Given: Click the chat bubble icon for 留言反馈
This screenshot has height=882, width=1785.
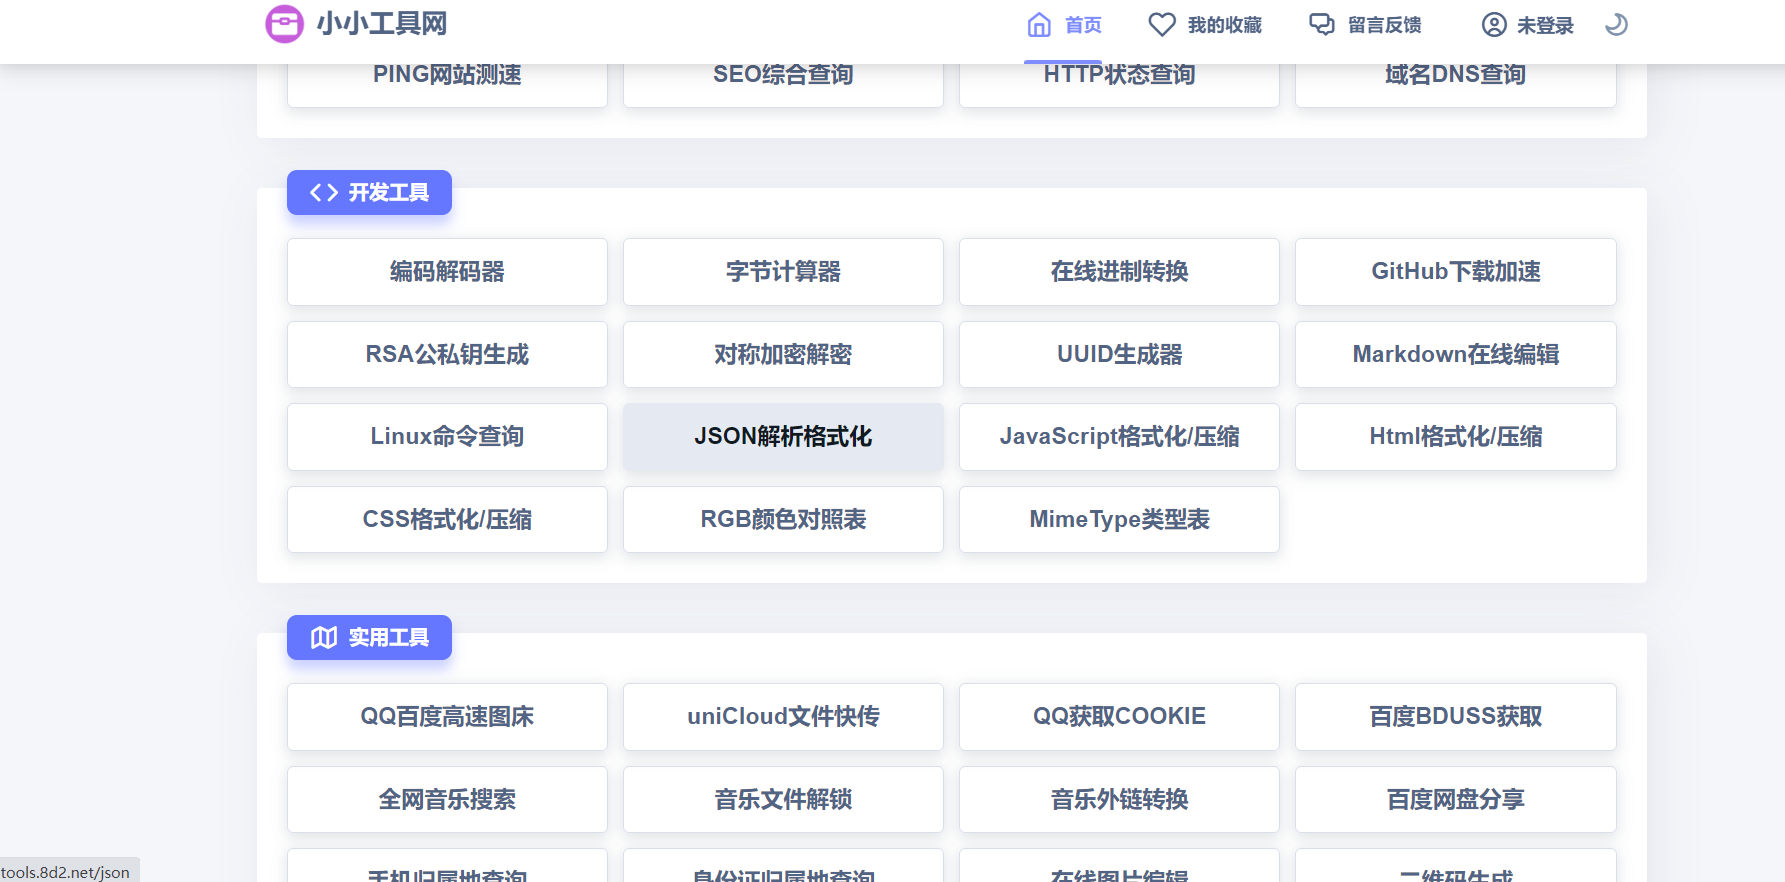Looking at the screenshot, I should coord(1322,25).
